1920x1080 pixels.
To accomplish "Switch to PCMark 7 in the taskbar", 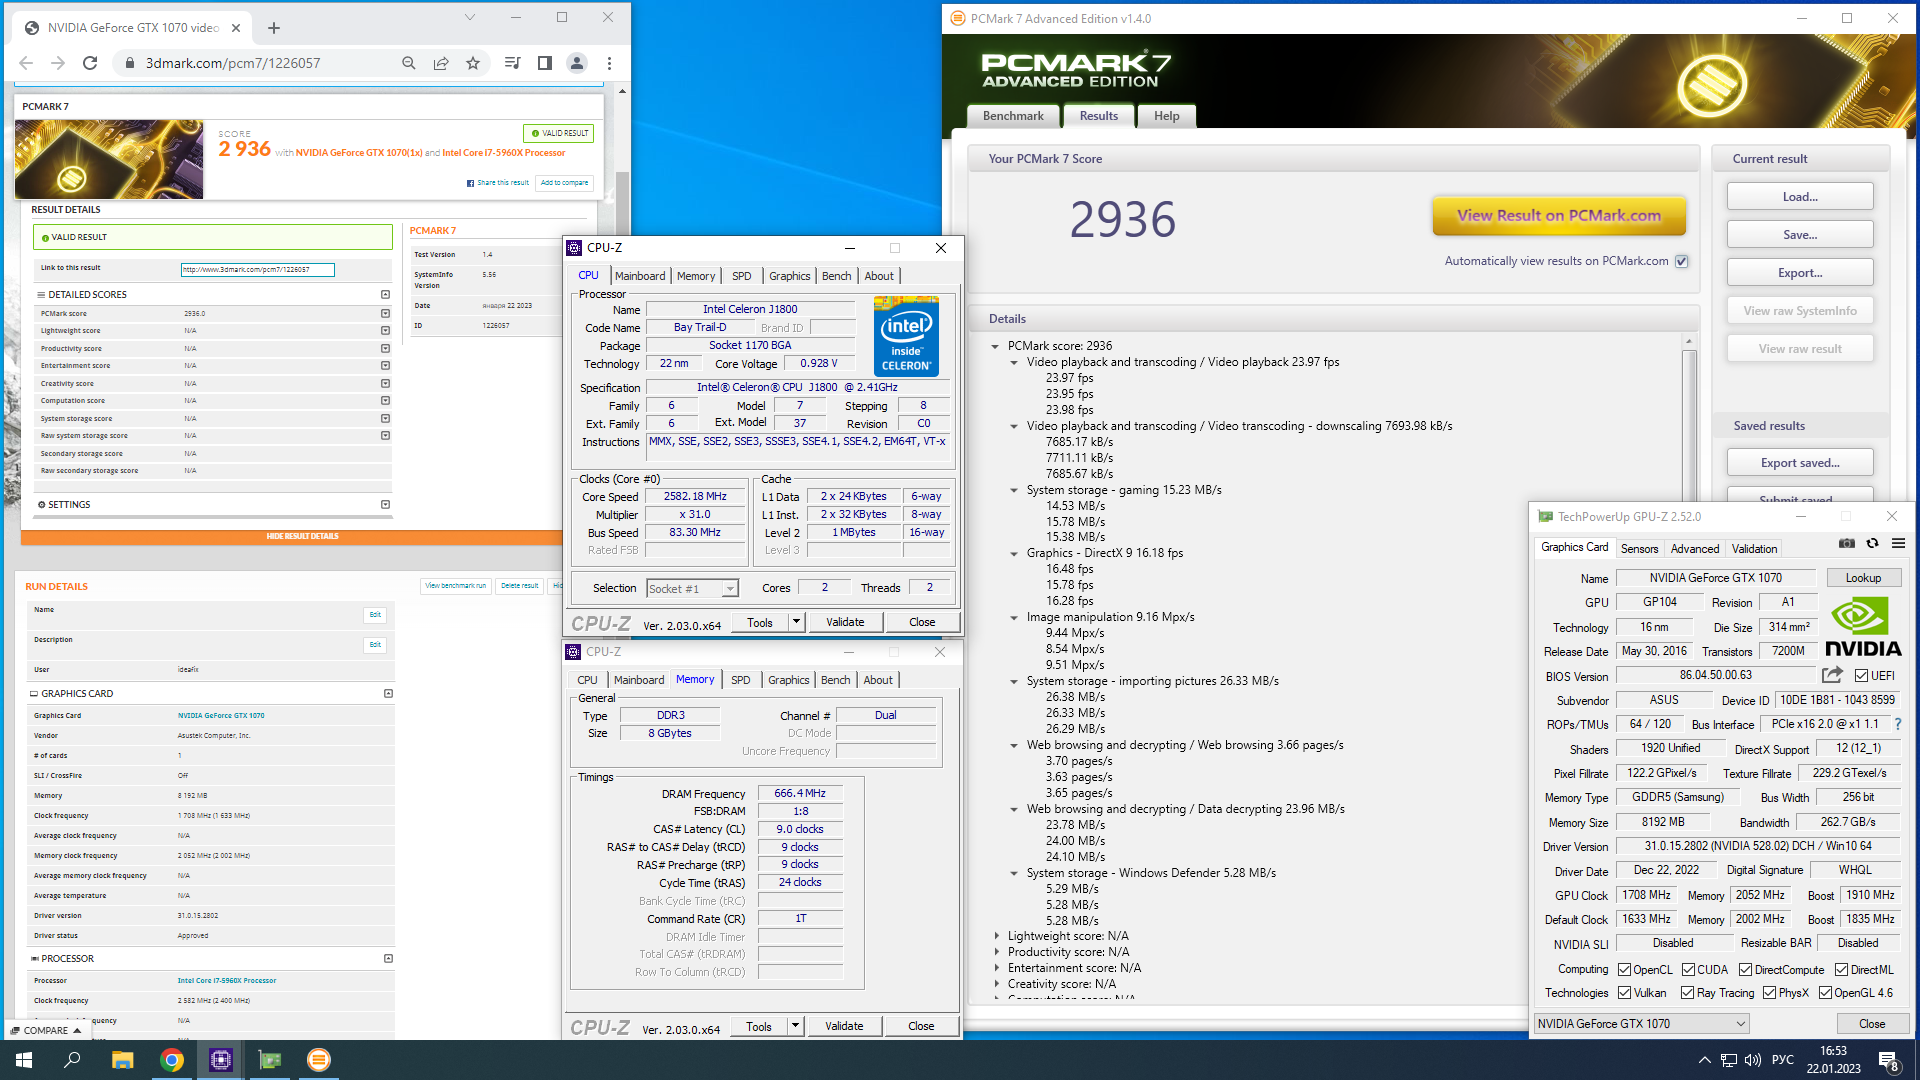I will click(x=319, y=1060).
